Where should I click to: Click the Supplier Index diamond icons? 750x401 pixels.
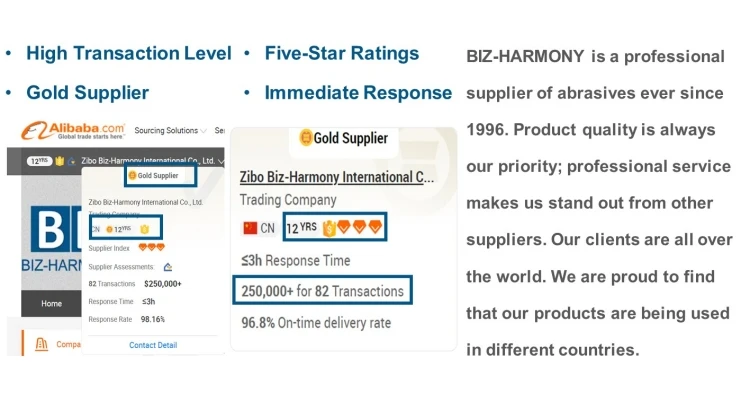click(x=152, y=247)
